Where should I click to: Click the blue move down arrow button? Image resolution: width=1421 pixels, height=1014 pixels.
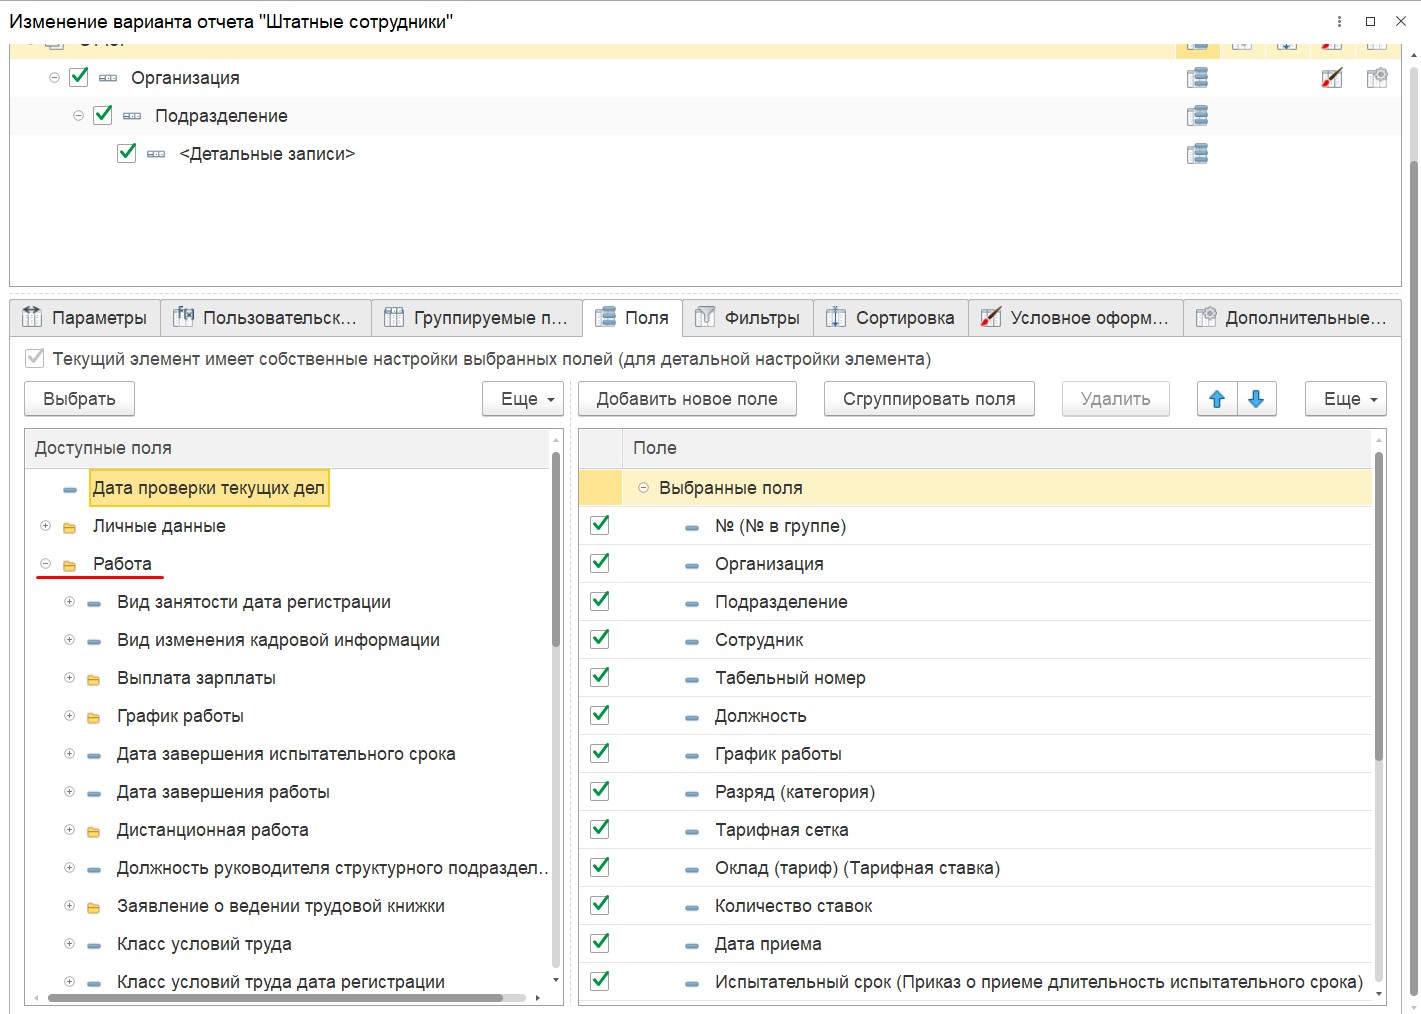click(x=1256, y=399)
